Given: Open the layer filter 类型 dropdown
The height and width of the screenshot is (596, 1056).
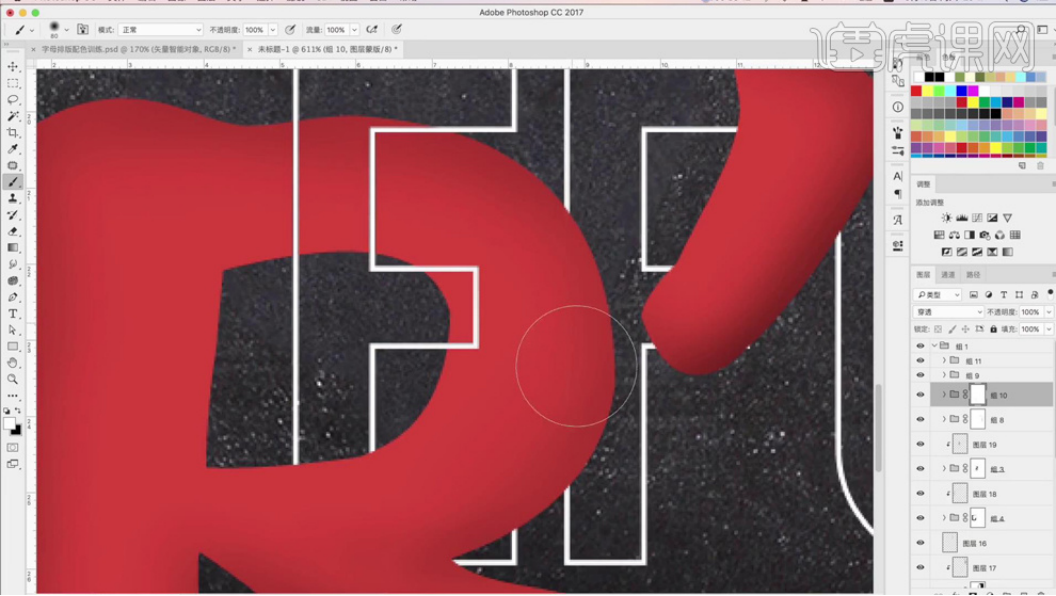Looking at the screenshot, I should pyautogui.click(x=937, y=295).
